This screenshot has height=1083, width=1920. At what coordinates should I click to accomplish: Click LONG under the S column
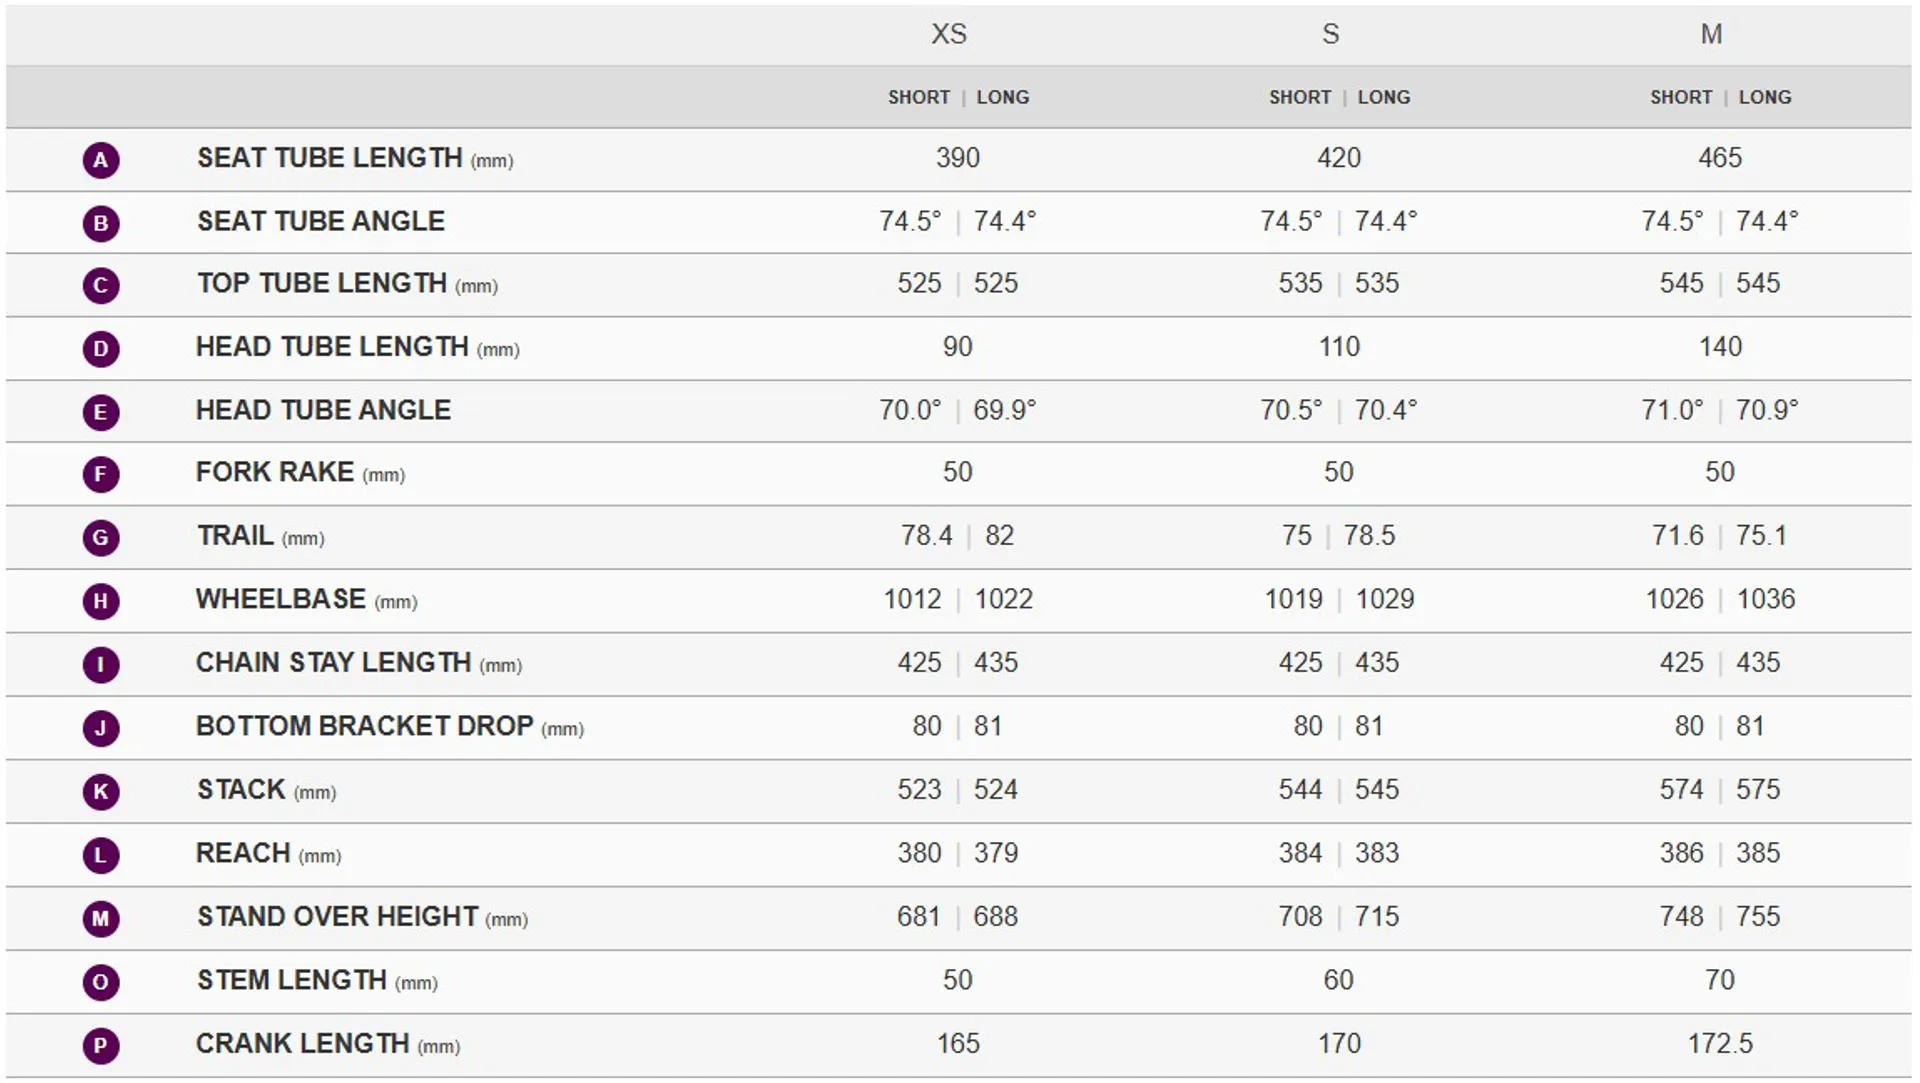coord(1384,98)
